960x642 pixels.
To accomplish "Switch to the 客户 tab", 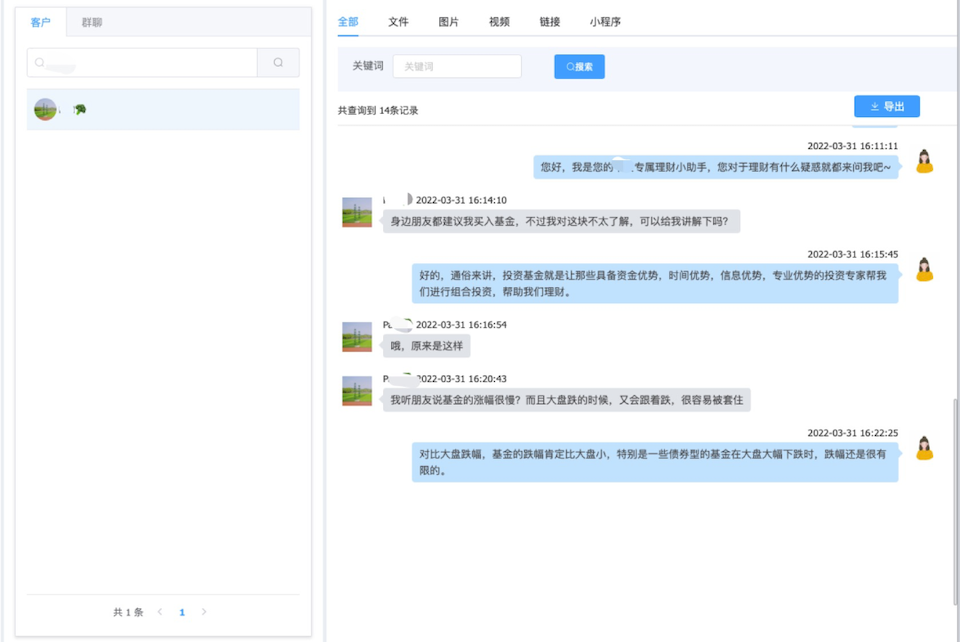I will [41, 22].
